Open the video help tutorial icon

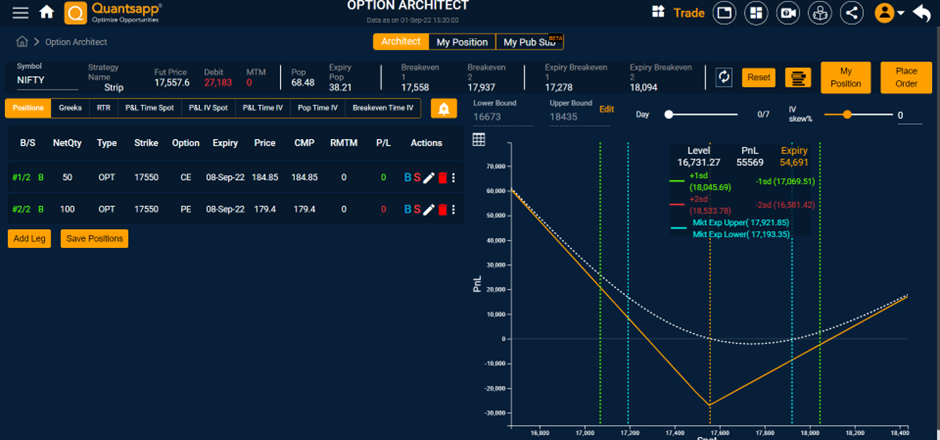[x=788, y=13]
